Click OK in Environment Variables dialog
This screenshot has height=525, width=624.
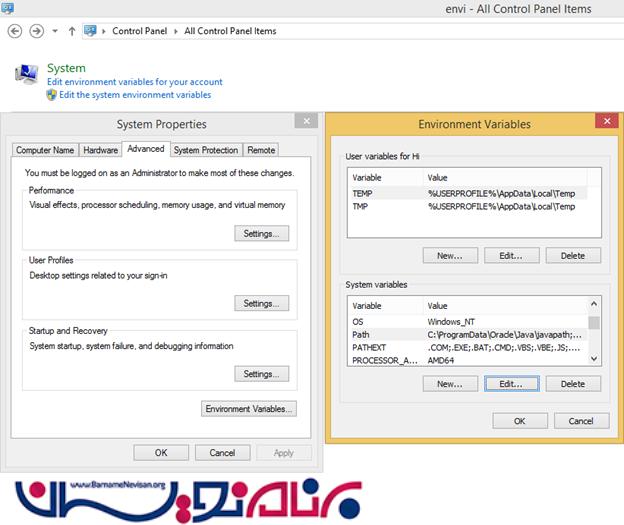(x=520, y=421)
